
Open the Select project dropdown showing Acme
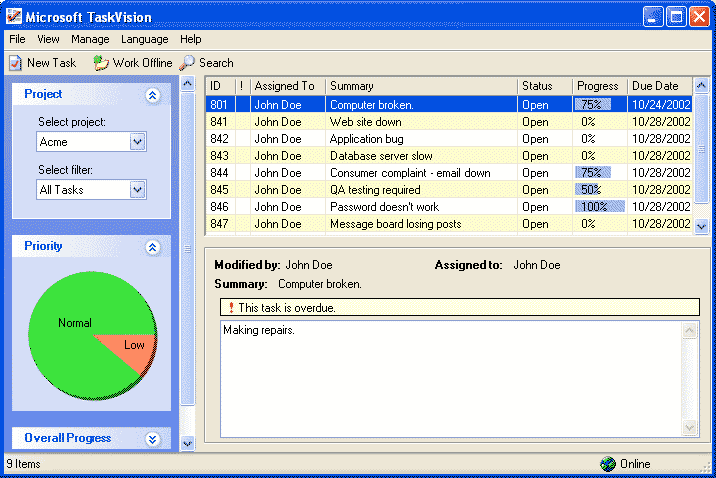tap(137, 142)
